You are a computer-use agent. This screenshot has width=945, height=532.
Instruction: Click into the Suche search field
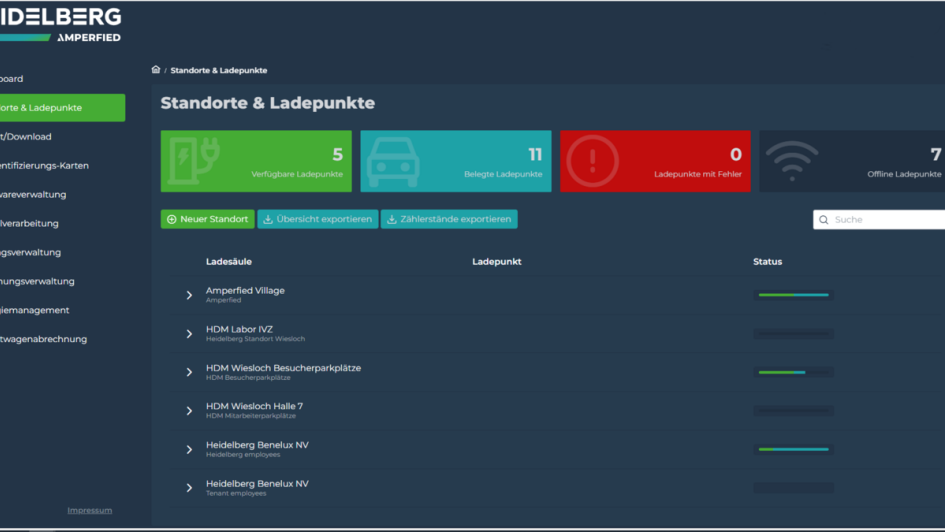[x=879, y=220]
